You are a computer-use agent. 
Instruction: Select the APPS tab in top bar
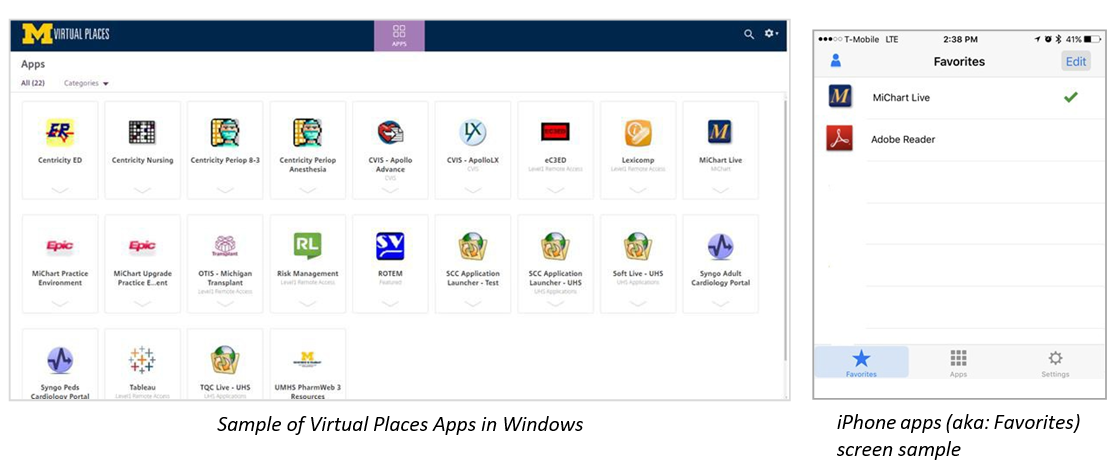click(399, 35)
